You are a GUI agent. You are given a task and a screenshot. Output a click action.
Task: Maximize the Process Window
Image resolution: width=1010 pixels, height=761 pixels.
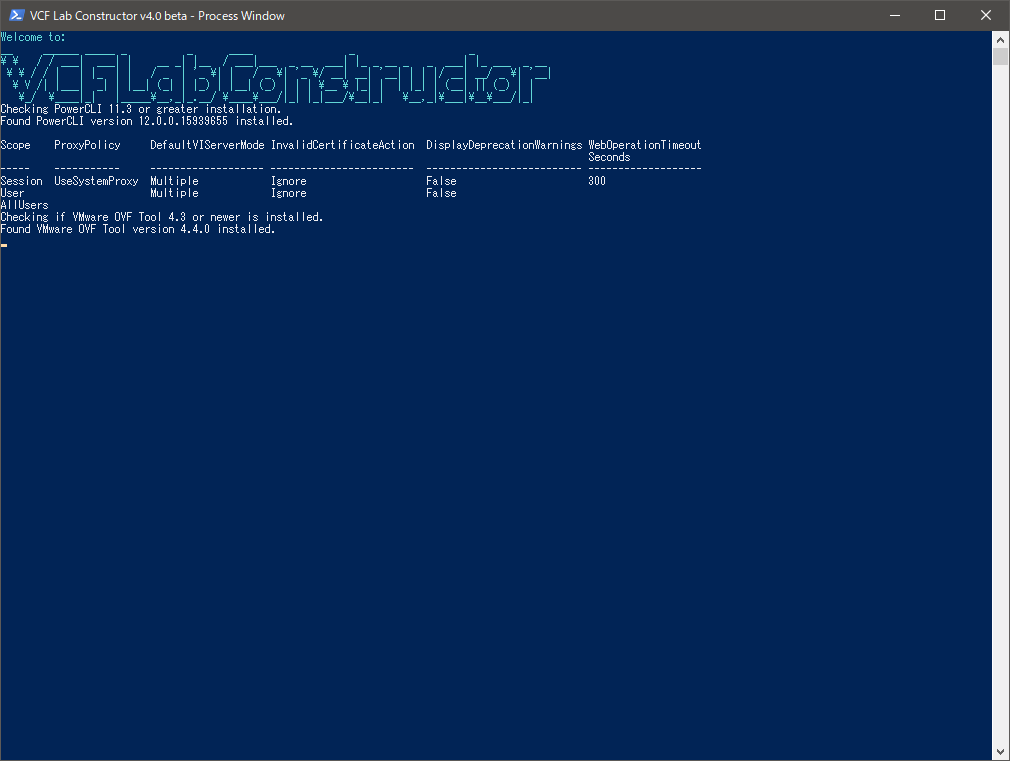coord(940,15)
